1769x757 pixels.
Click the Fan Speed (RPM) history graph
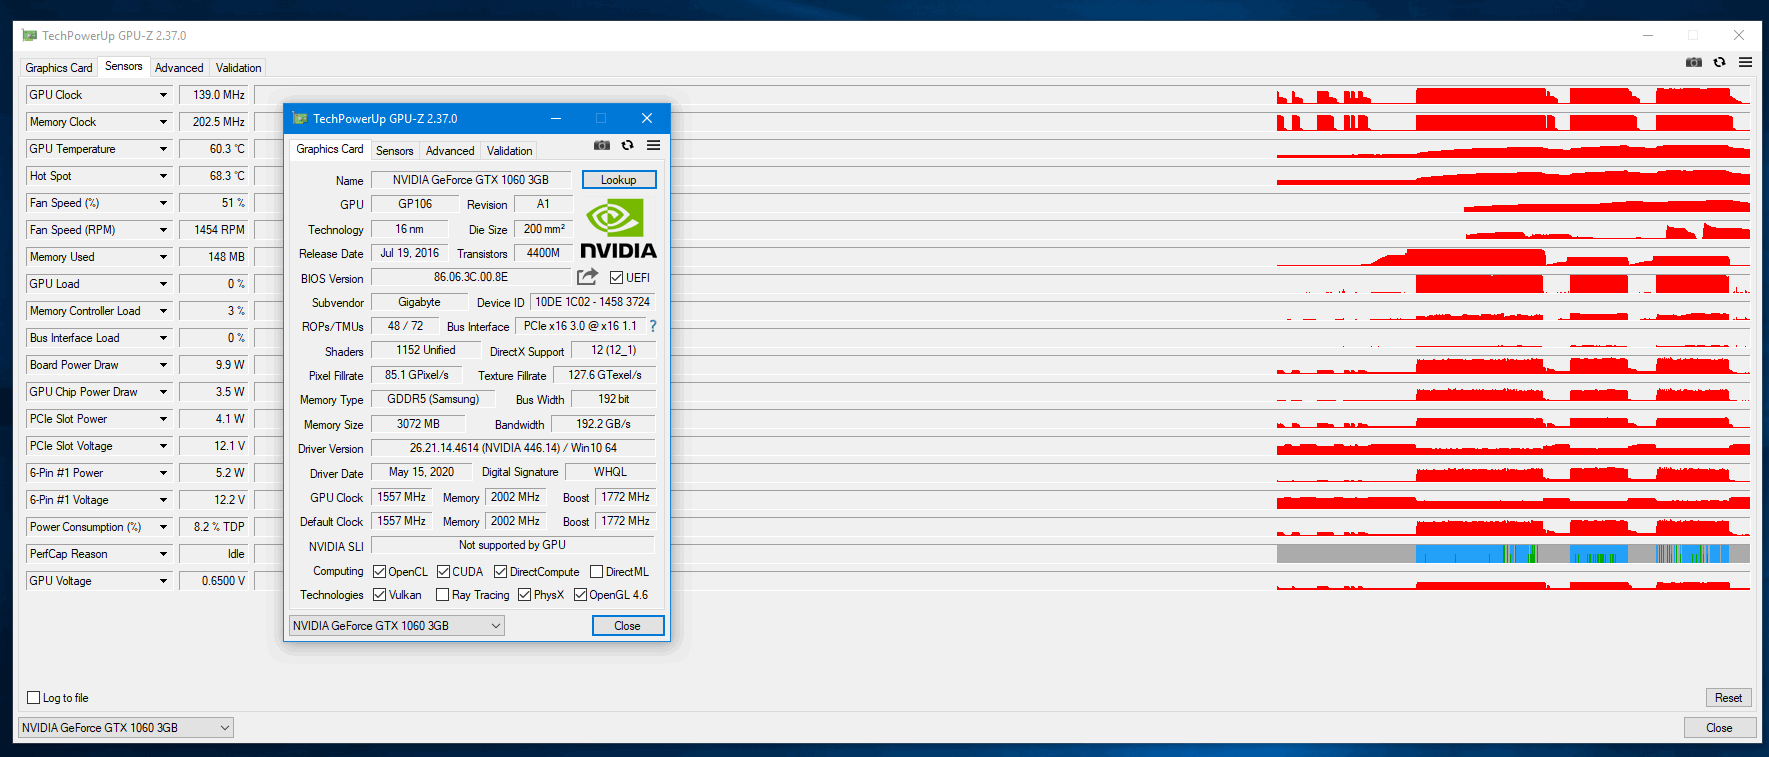point(1003,230)
